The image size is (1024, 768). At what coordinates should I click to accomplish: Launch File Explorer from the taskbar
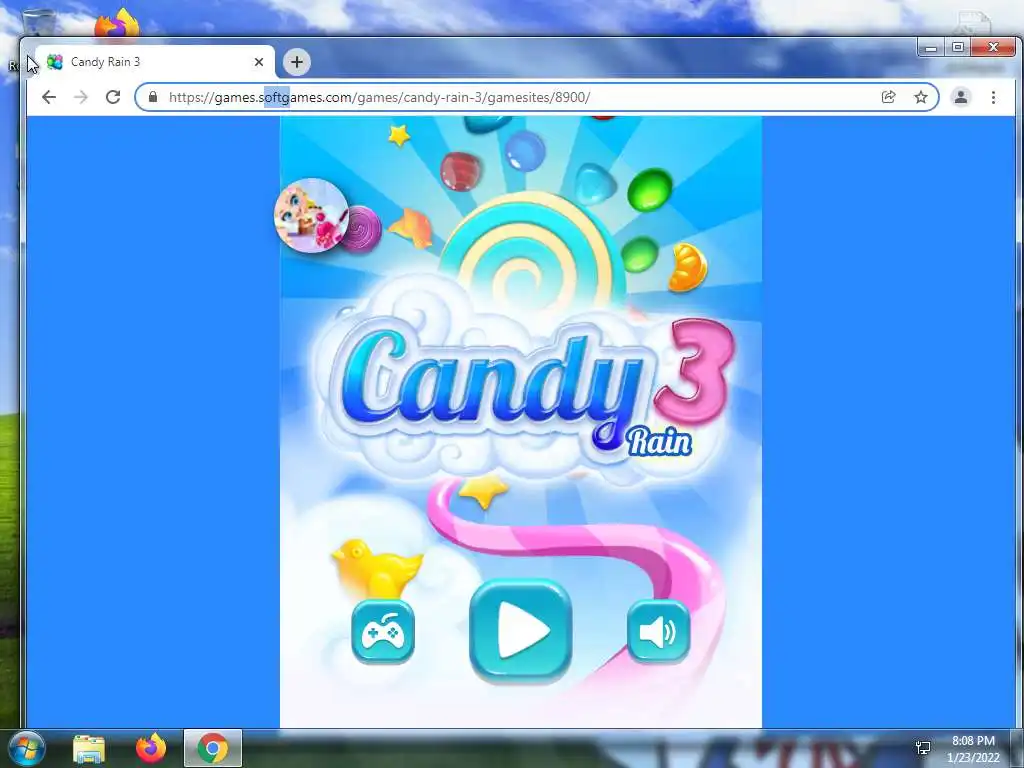[89, 748]
